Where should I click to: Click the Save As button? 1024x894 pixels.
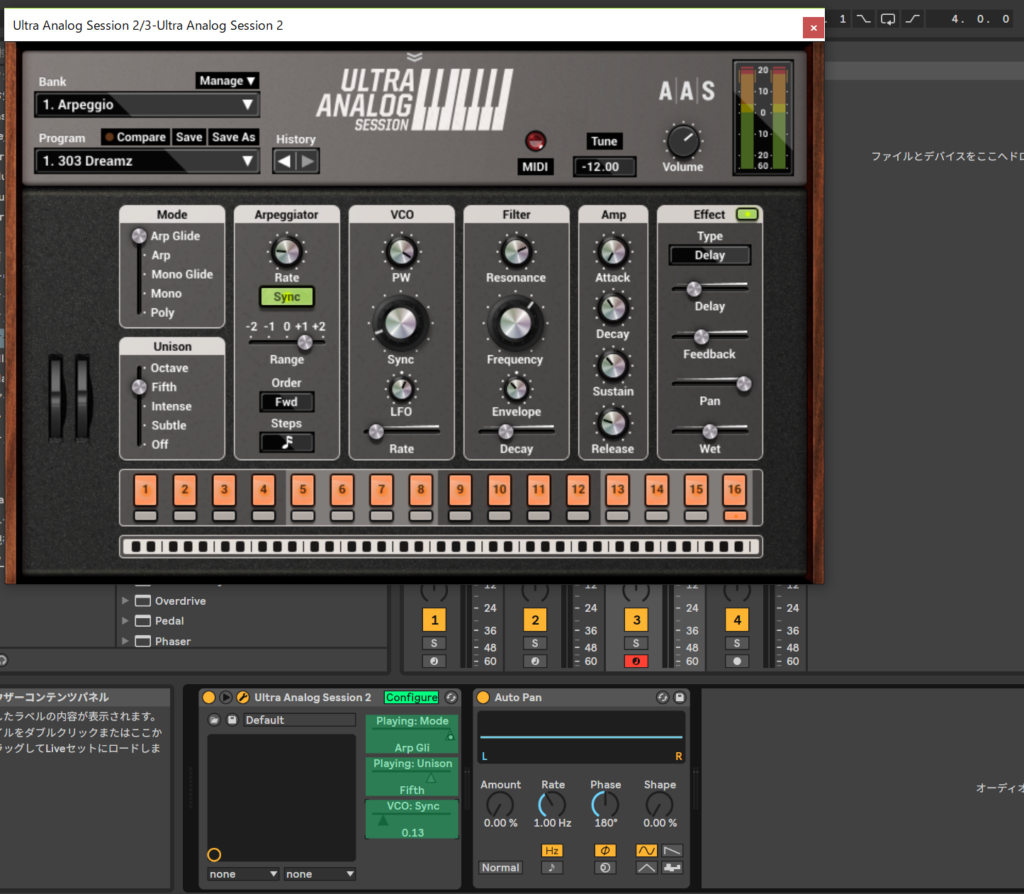(233, 137)
